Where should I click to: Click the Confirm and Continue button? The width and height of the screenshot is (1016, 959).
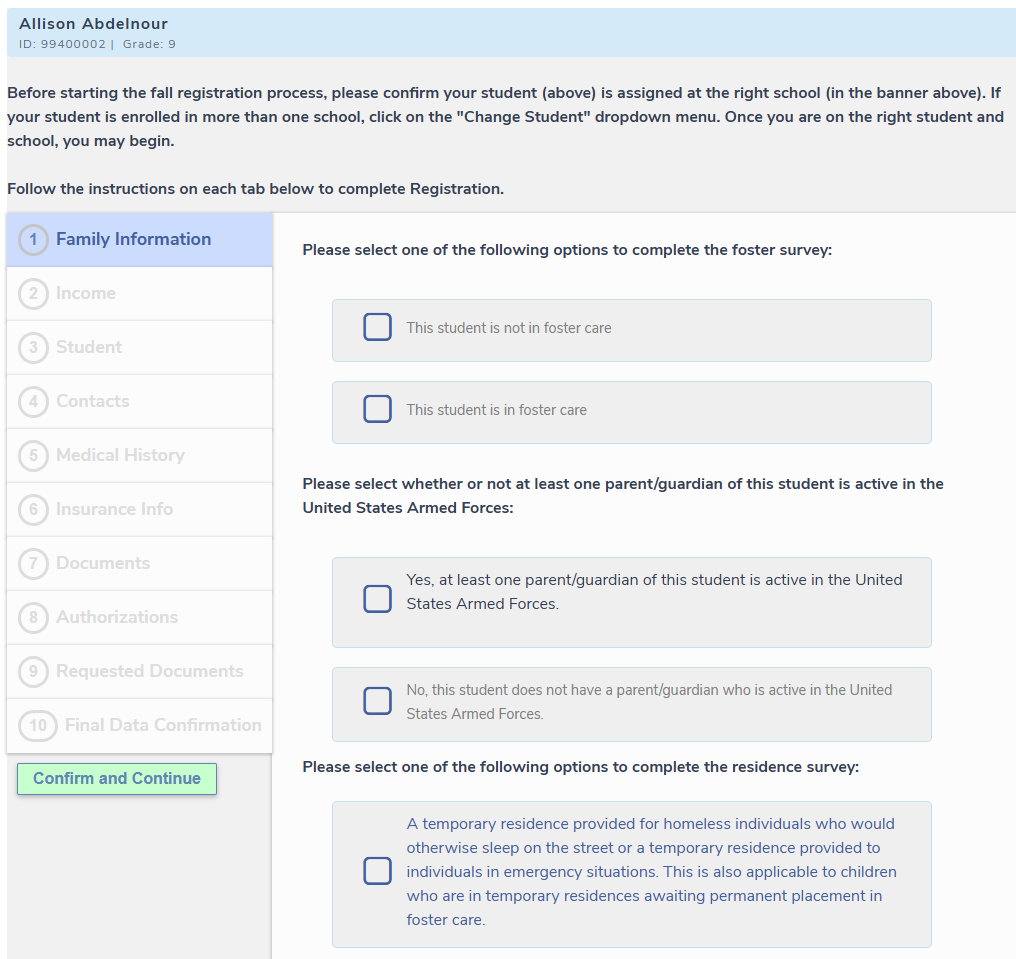tap(117, 778)
